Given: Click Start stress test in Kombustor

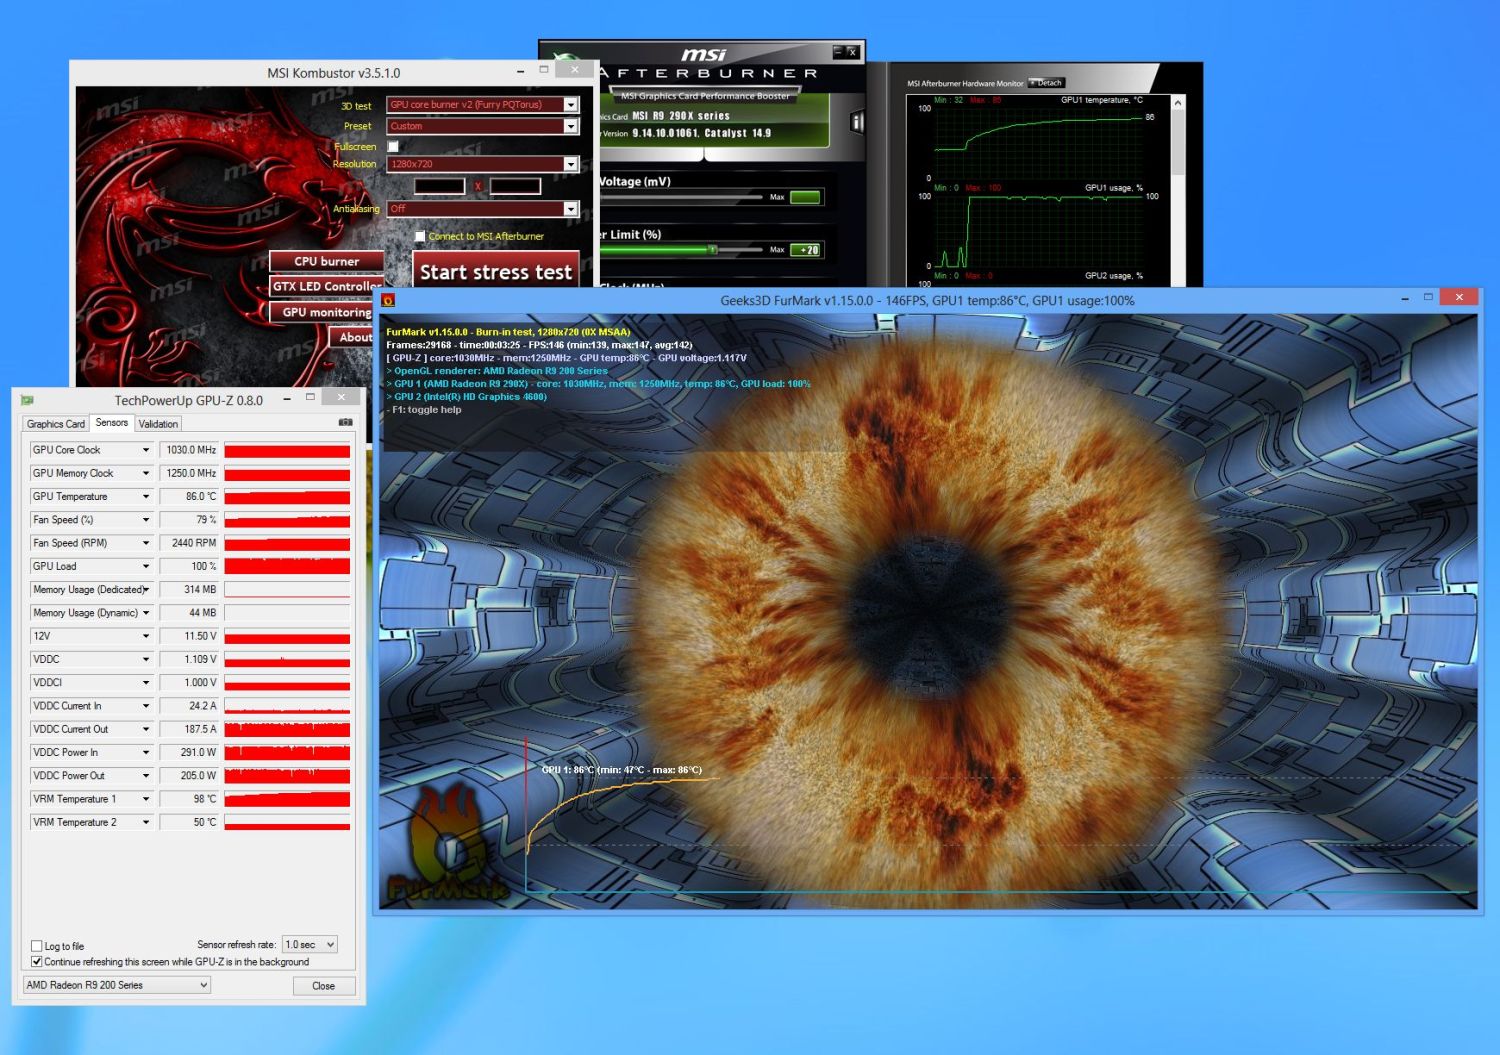Looking at the screenshot, I should 496,271.
